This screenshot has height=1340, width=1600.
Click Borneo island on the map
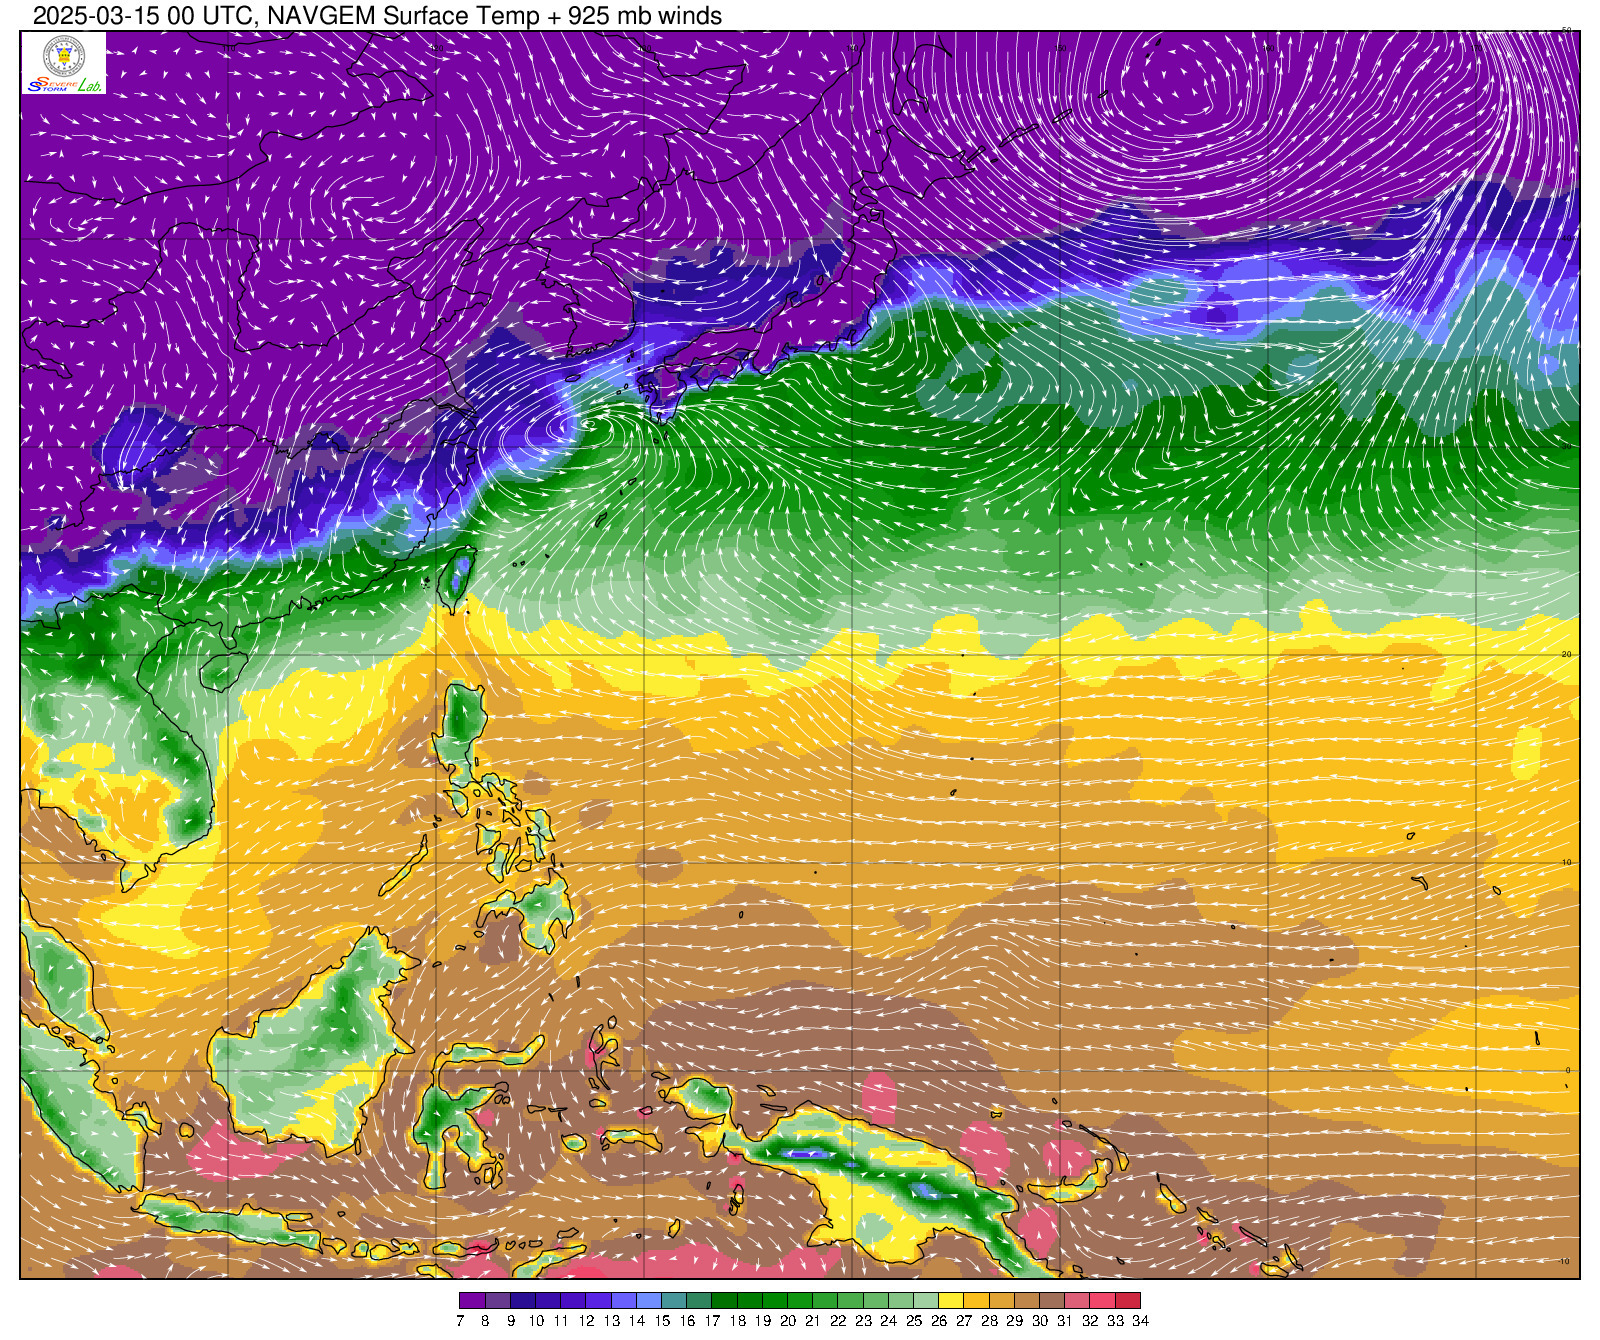point(320,1040)
